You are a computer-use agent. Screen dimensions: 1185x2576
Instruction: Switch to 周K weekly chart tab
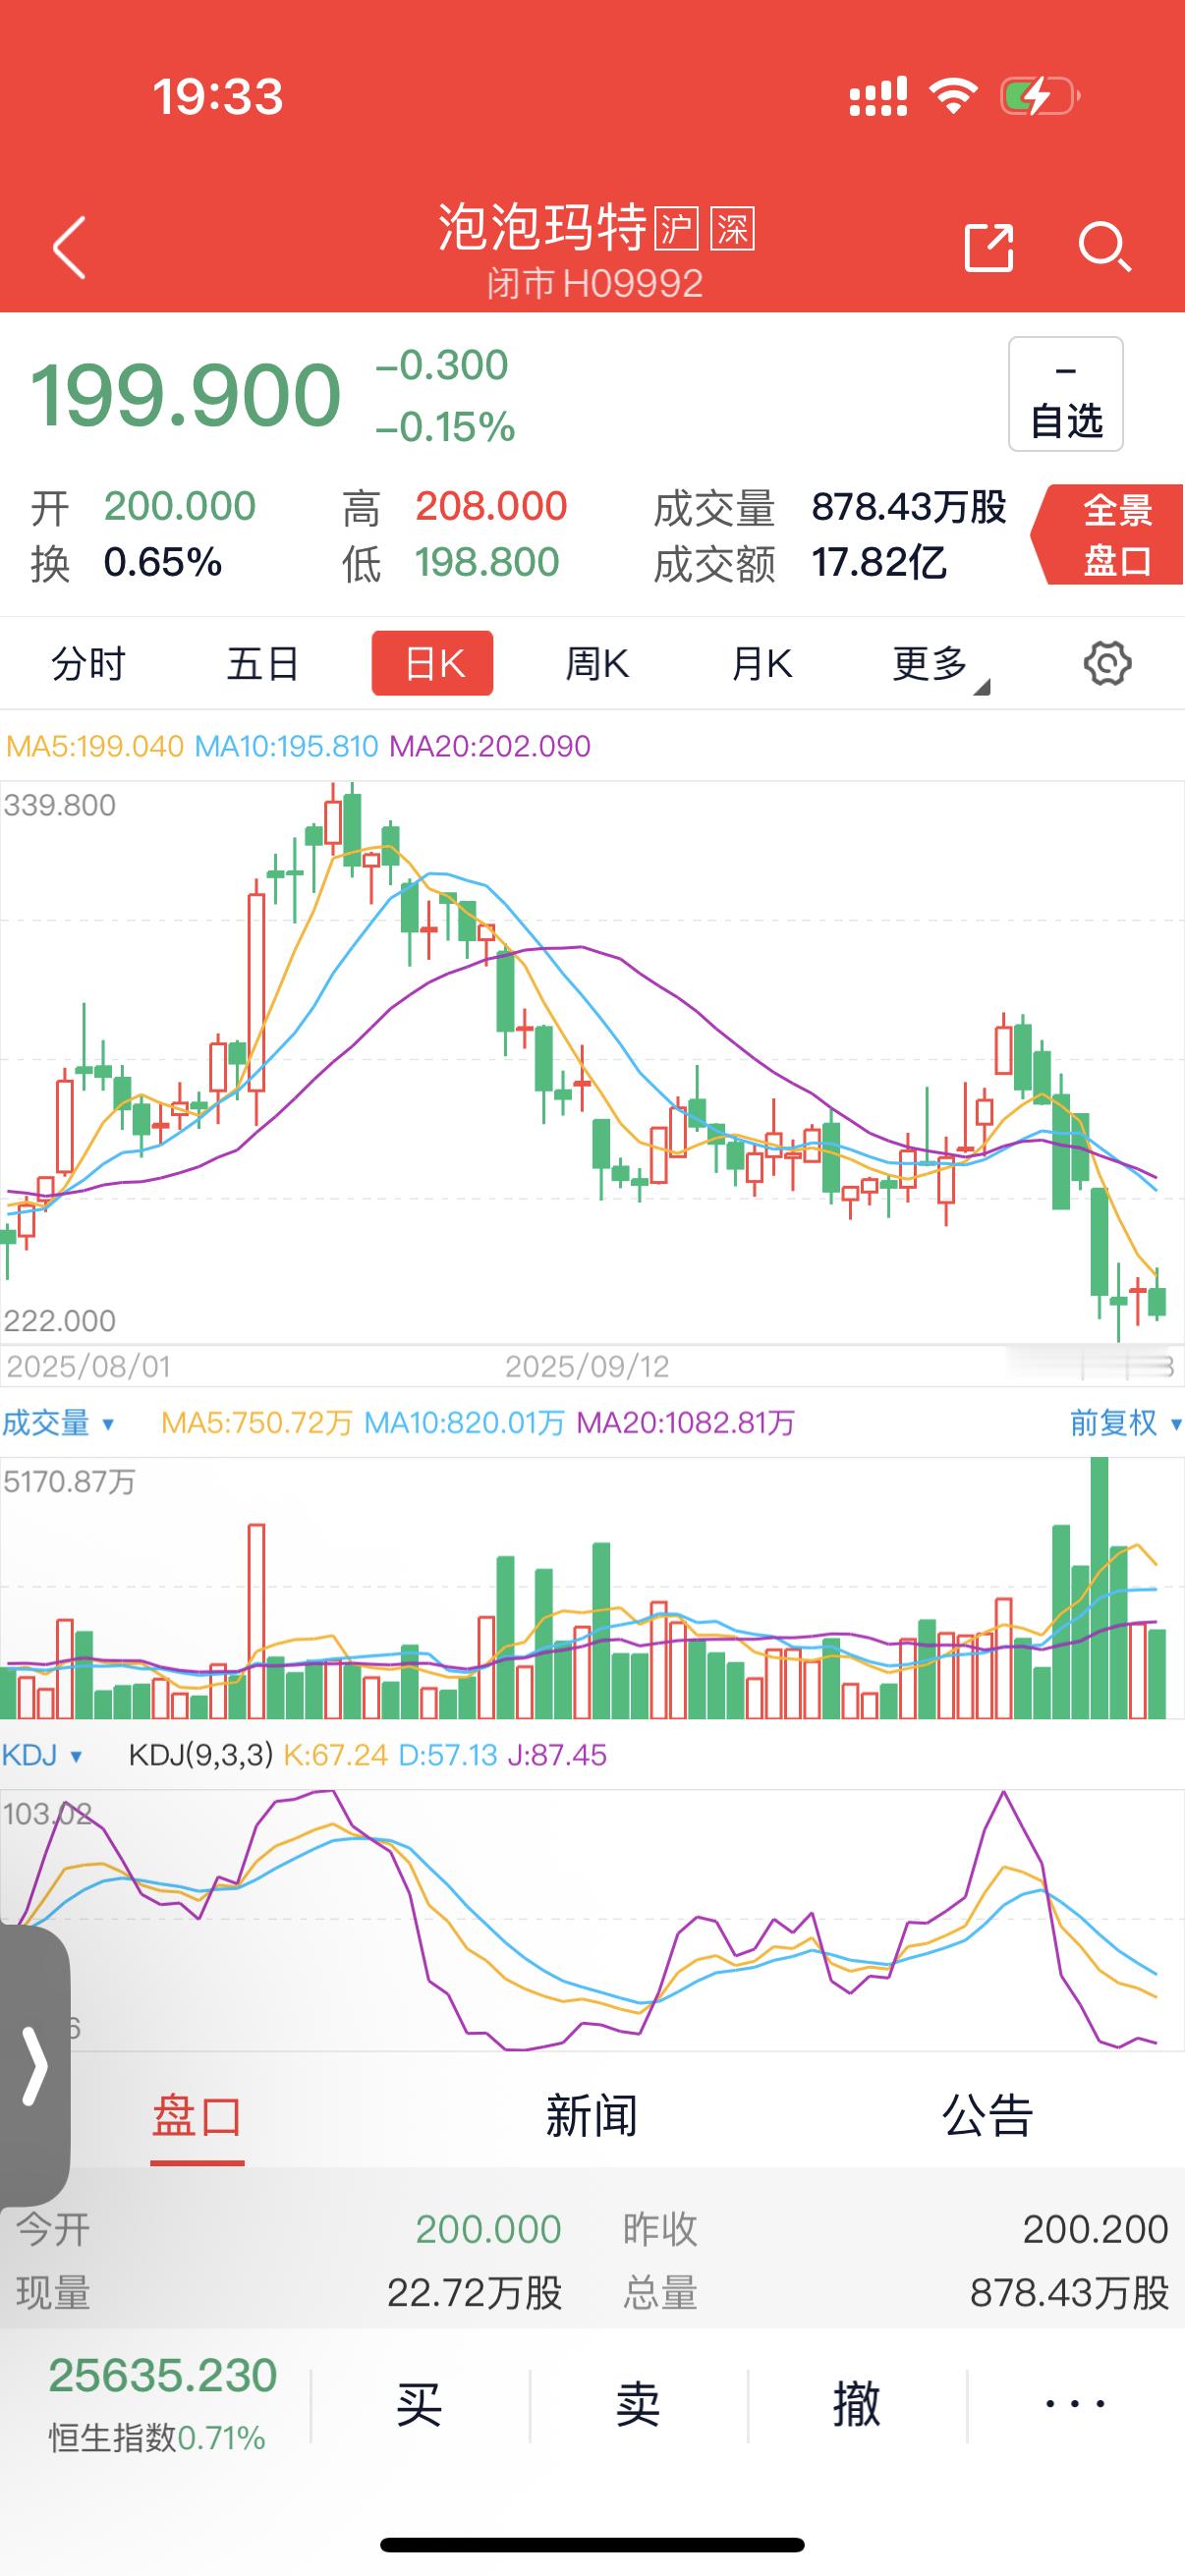597,664
